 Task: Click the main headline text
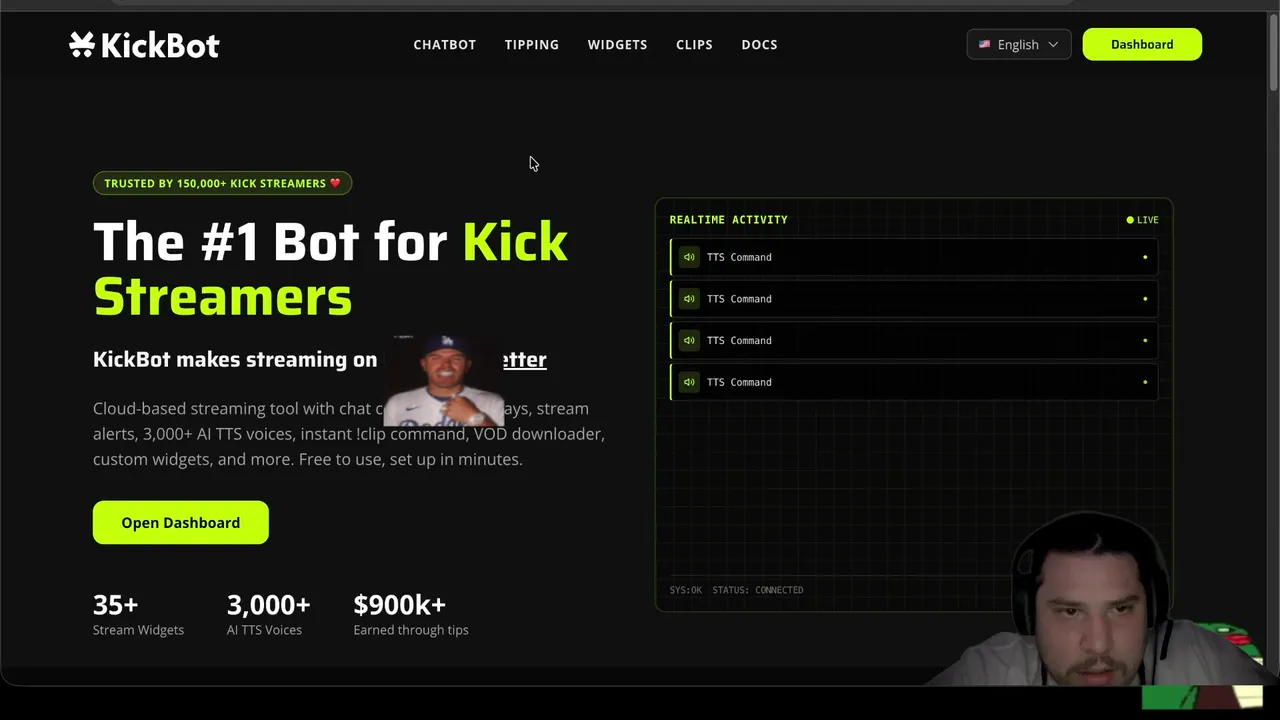point(330,270)
